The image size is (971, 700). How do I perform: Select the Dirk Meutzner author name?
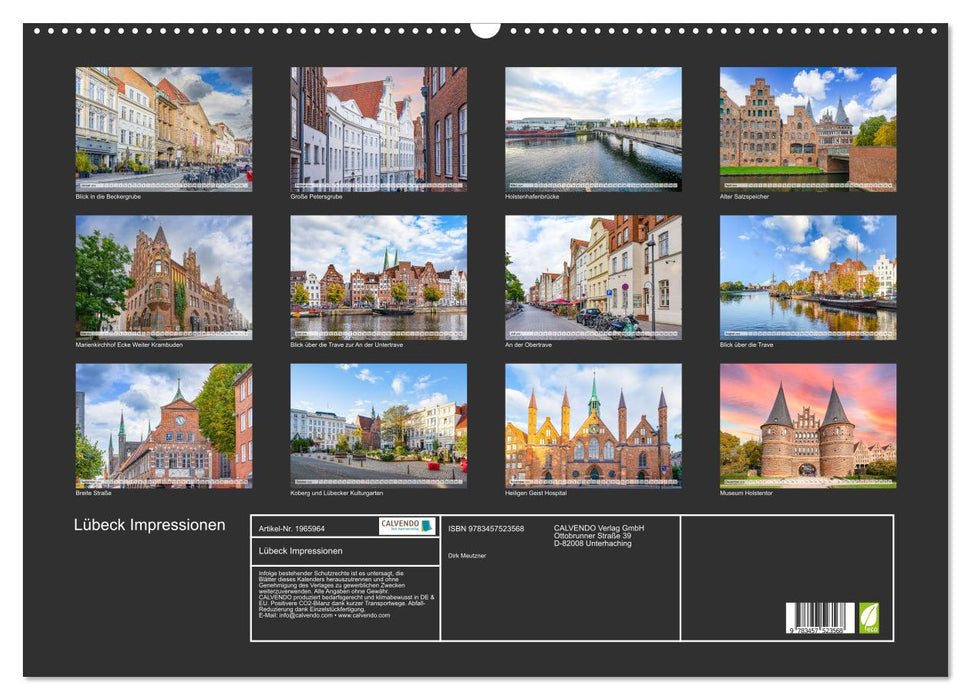click(x=467, y=555)
